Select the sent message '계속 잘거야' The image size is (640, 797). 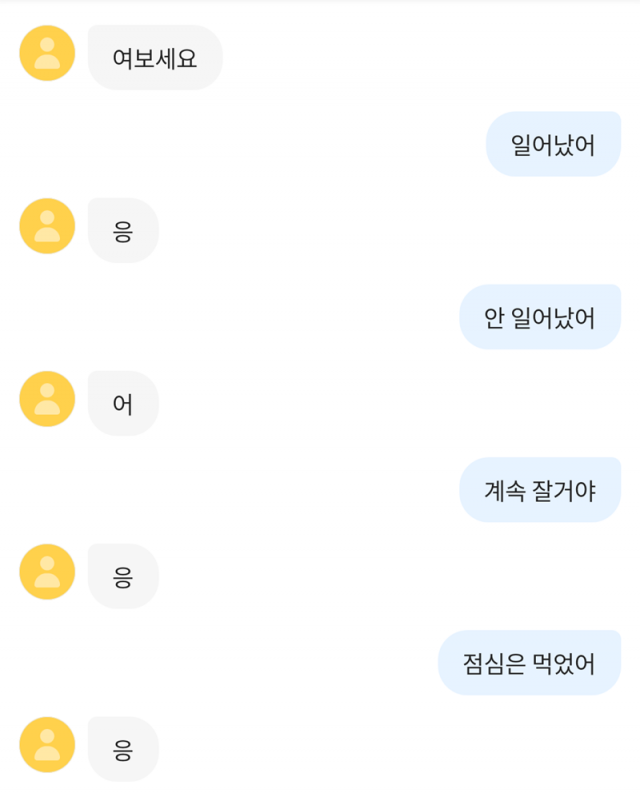pos(540,490)
